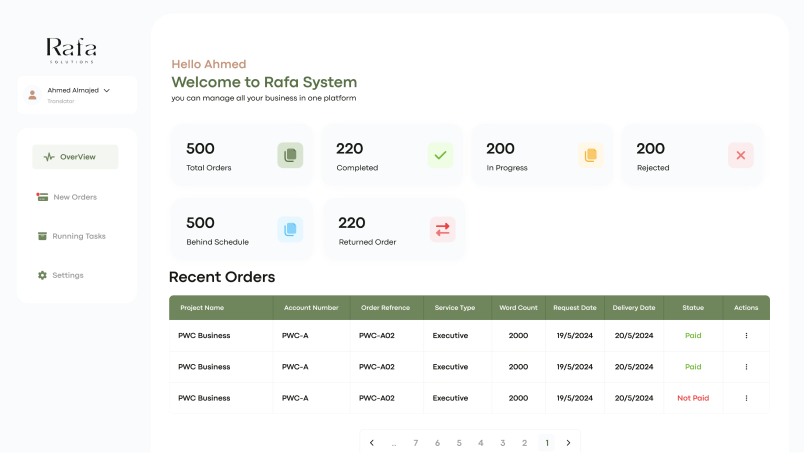Open actions menu for first PWC order
805x453 pixels.
pyautogui.click(x=746, y=336)
